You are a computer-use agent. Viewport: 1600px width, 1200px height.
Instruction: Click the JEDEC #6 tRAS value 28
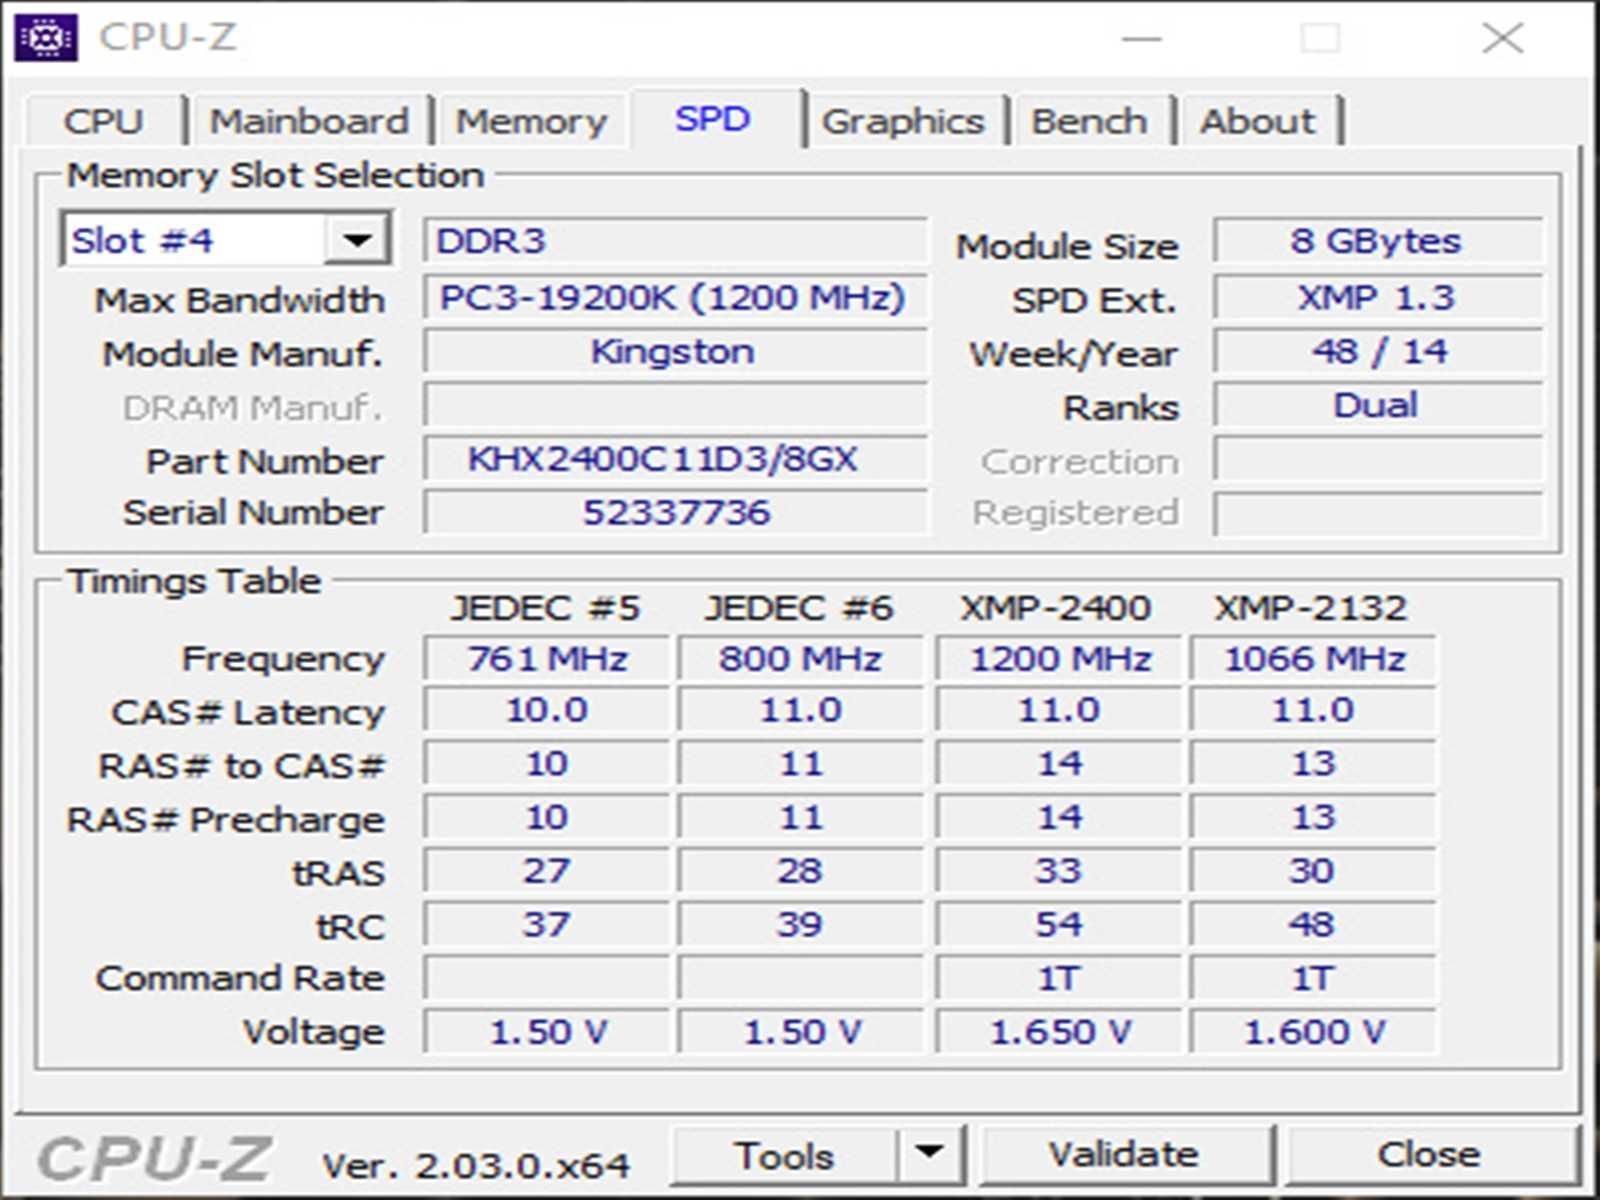tap(800, 871)
